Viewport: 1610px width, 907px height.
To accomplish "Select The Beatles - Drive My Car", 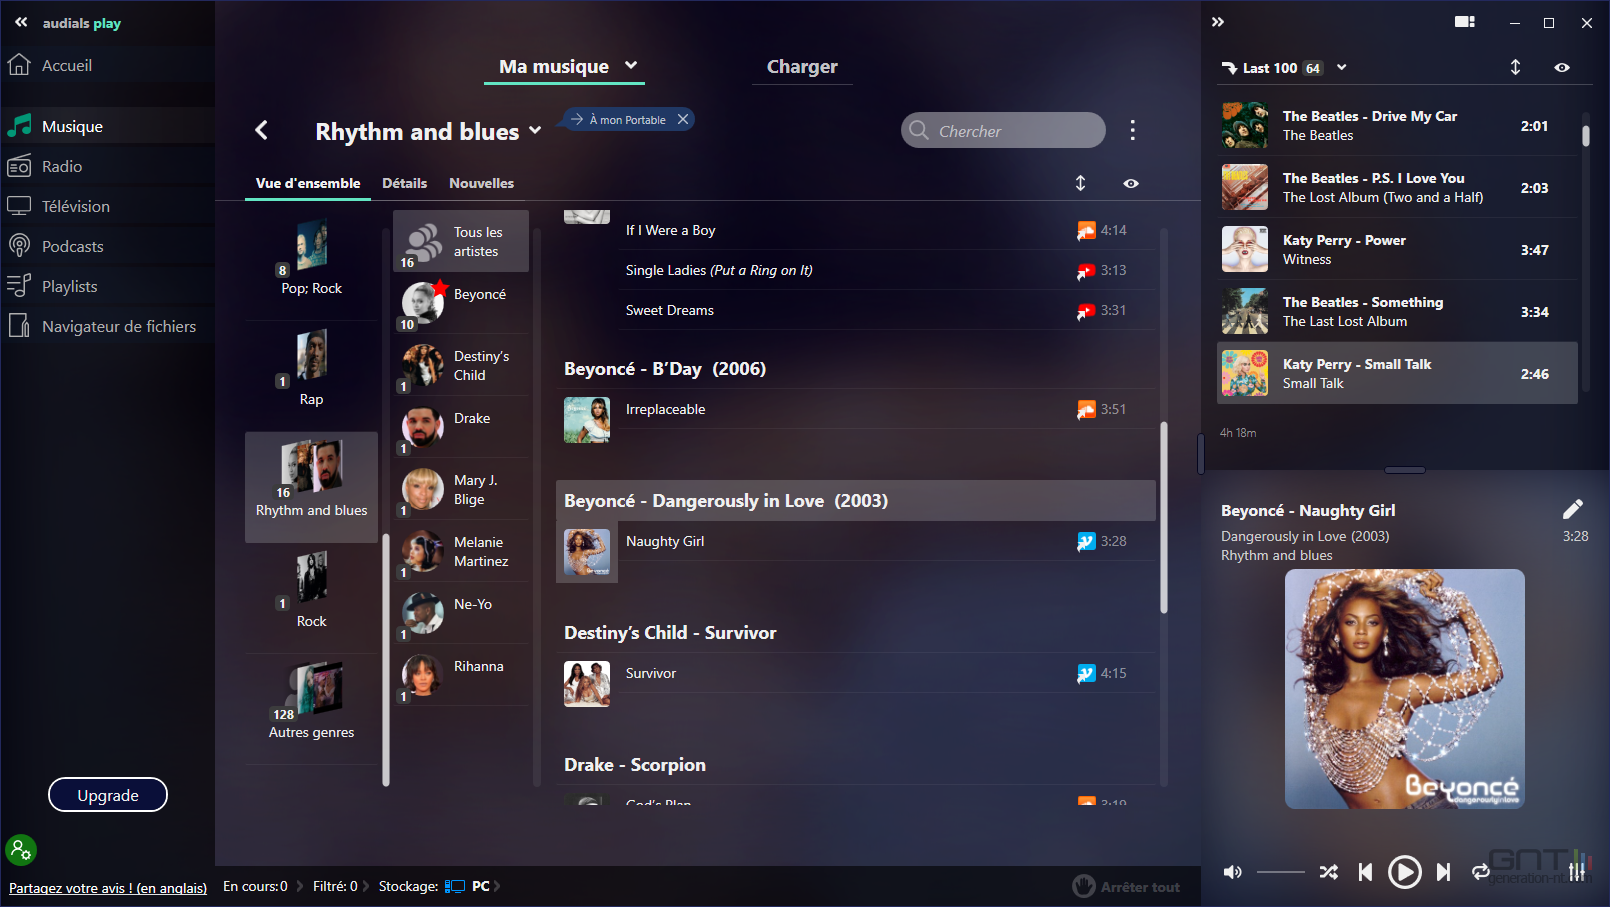I will tap(1397, 125).
